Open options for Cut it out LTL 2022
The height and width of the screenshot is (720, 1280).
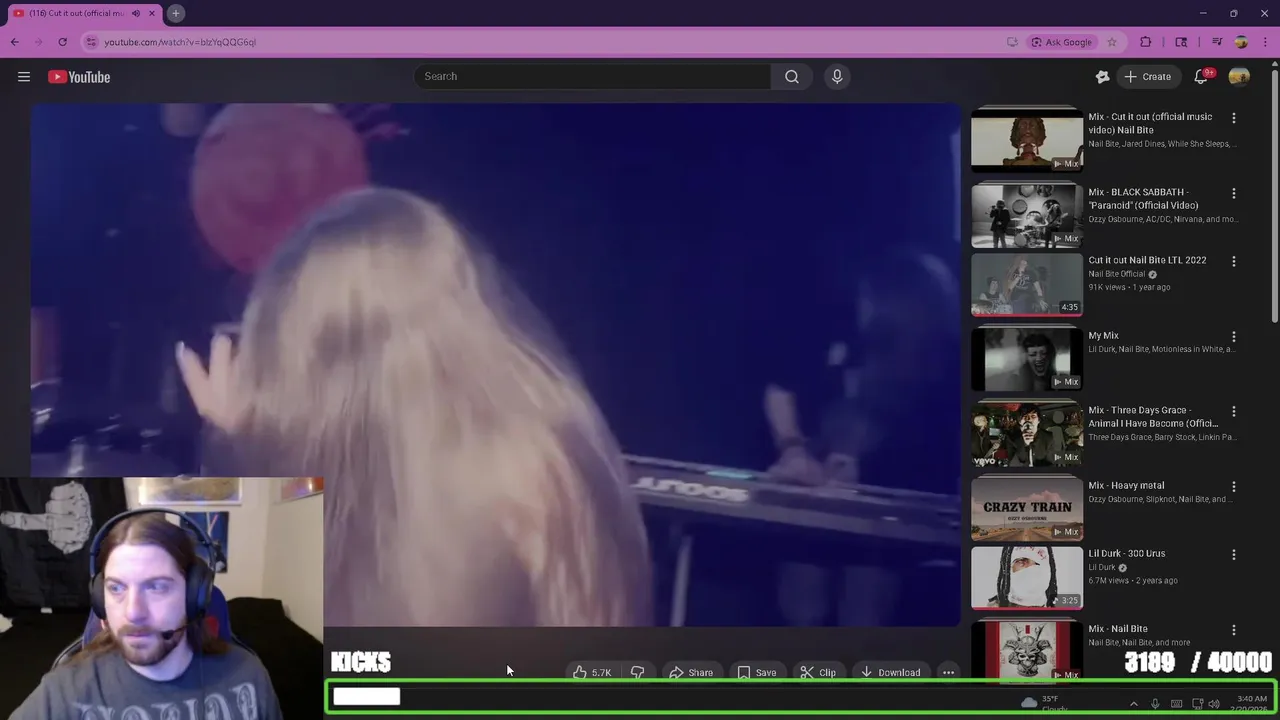pos(1234,261)
